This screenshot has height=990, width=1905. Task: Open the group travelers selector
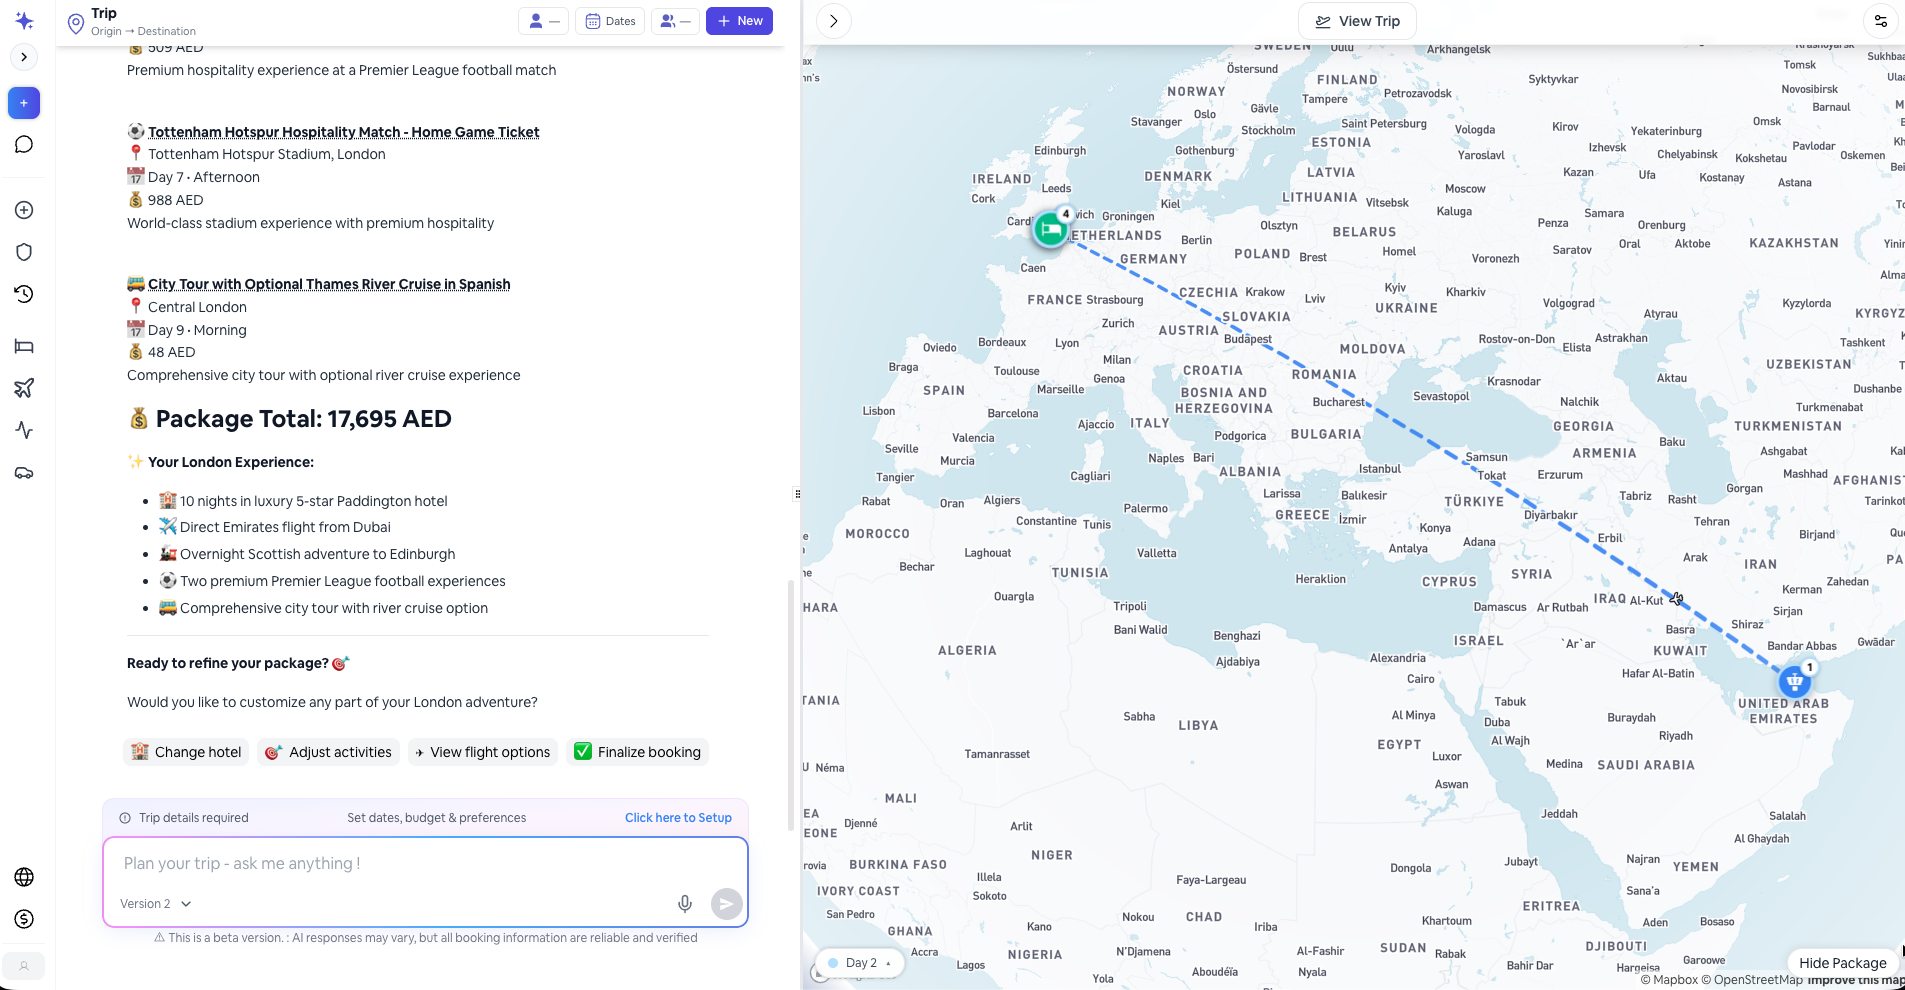pyautogui.click(x=675, y=21)
